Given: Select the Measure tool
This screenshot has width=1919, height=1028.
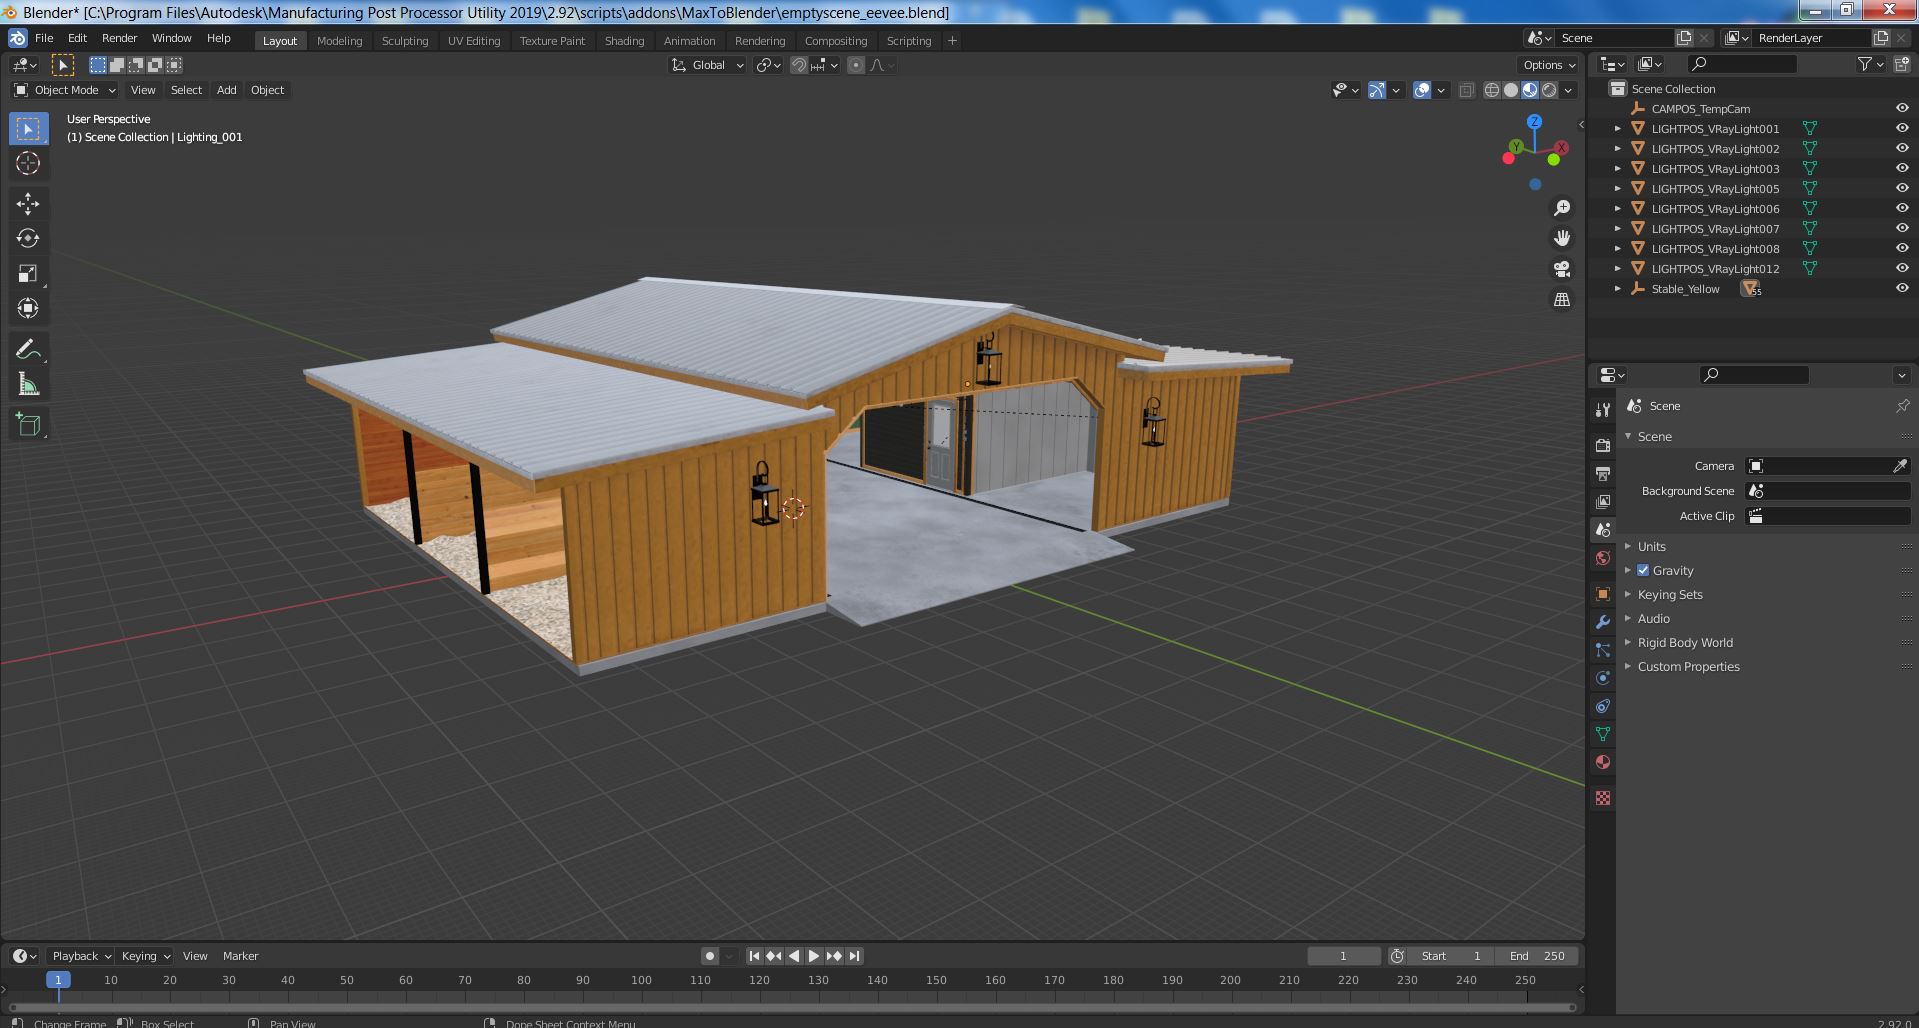Looking at the screenshot, I should pyautogui.click(x=28, y=384).
